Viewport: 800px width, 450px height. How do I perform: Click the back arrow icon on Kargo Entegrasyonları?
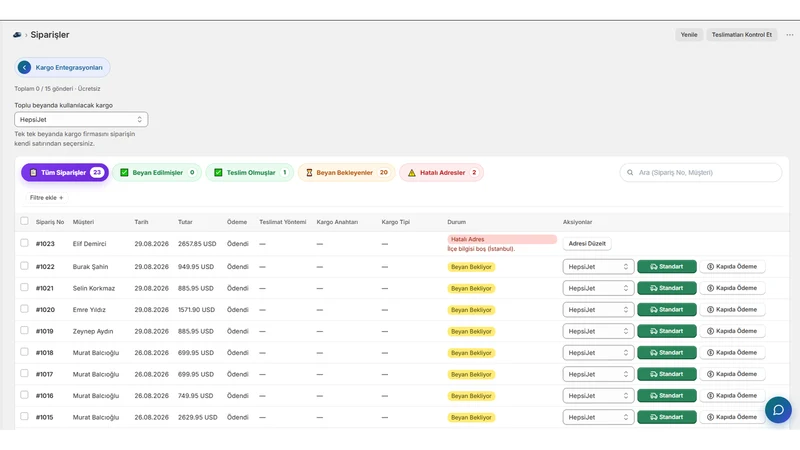(x=24, y=67)
